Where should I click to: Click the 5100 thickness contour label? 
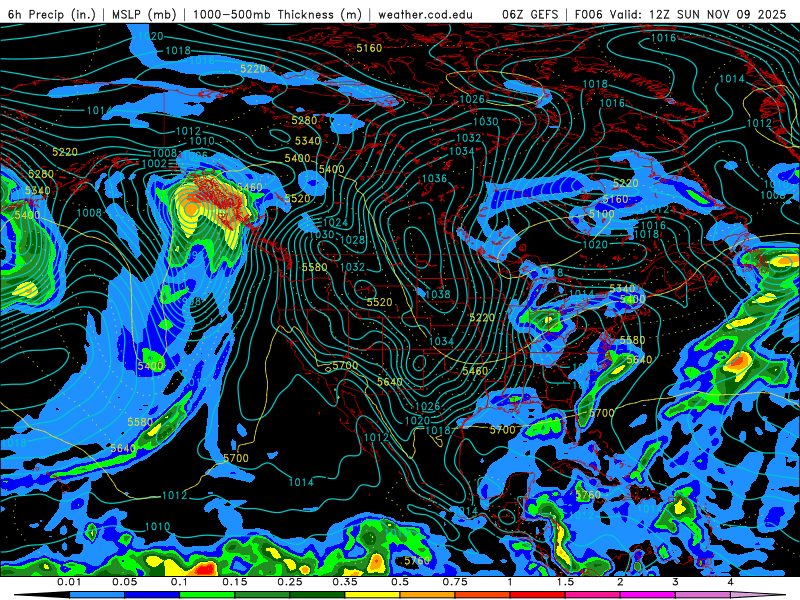[602, 214]
